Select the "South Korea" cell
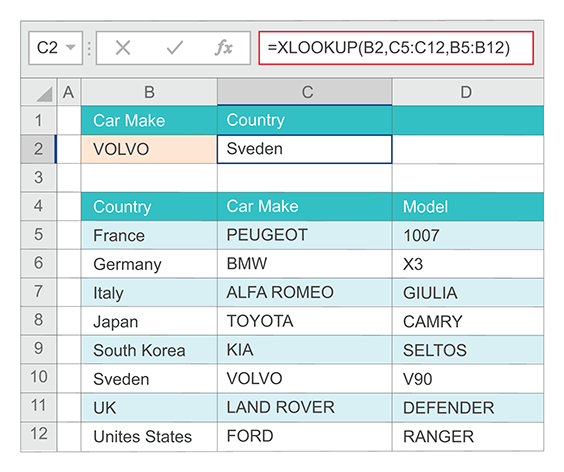The height and width of the screenshot is (472, 564). [149, 349]
